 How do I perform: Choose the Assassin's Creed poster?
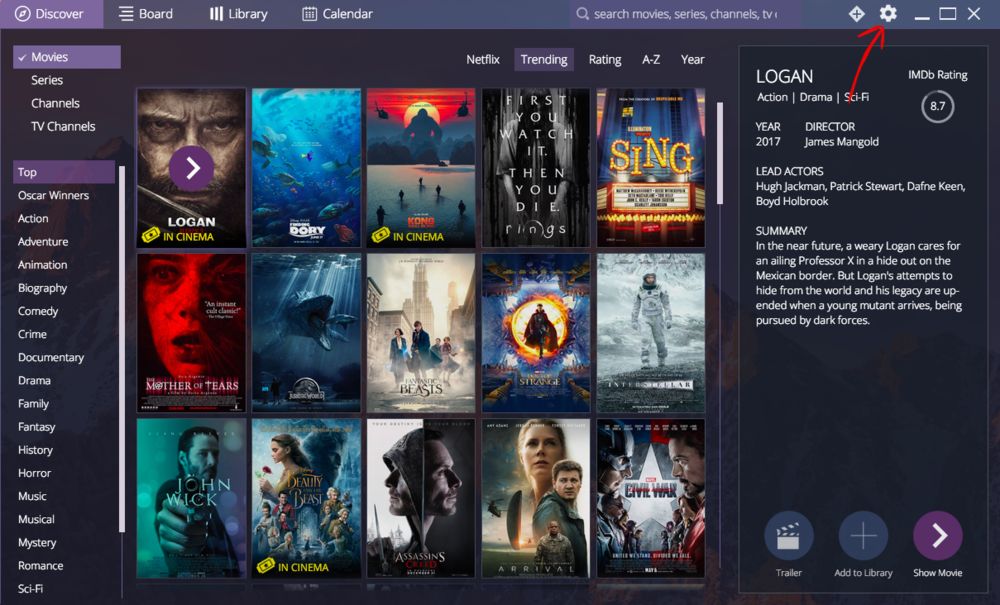click(x=421, y=498)
